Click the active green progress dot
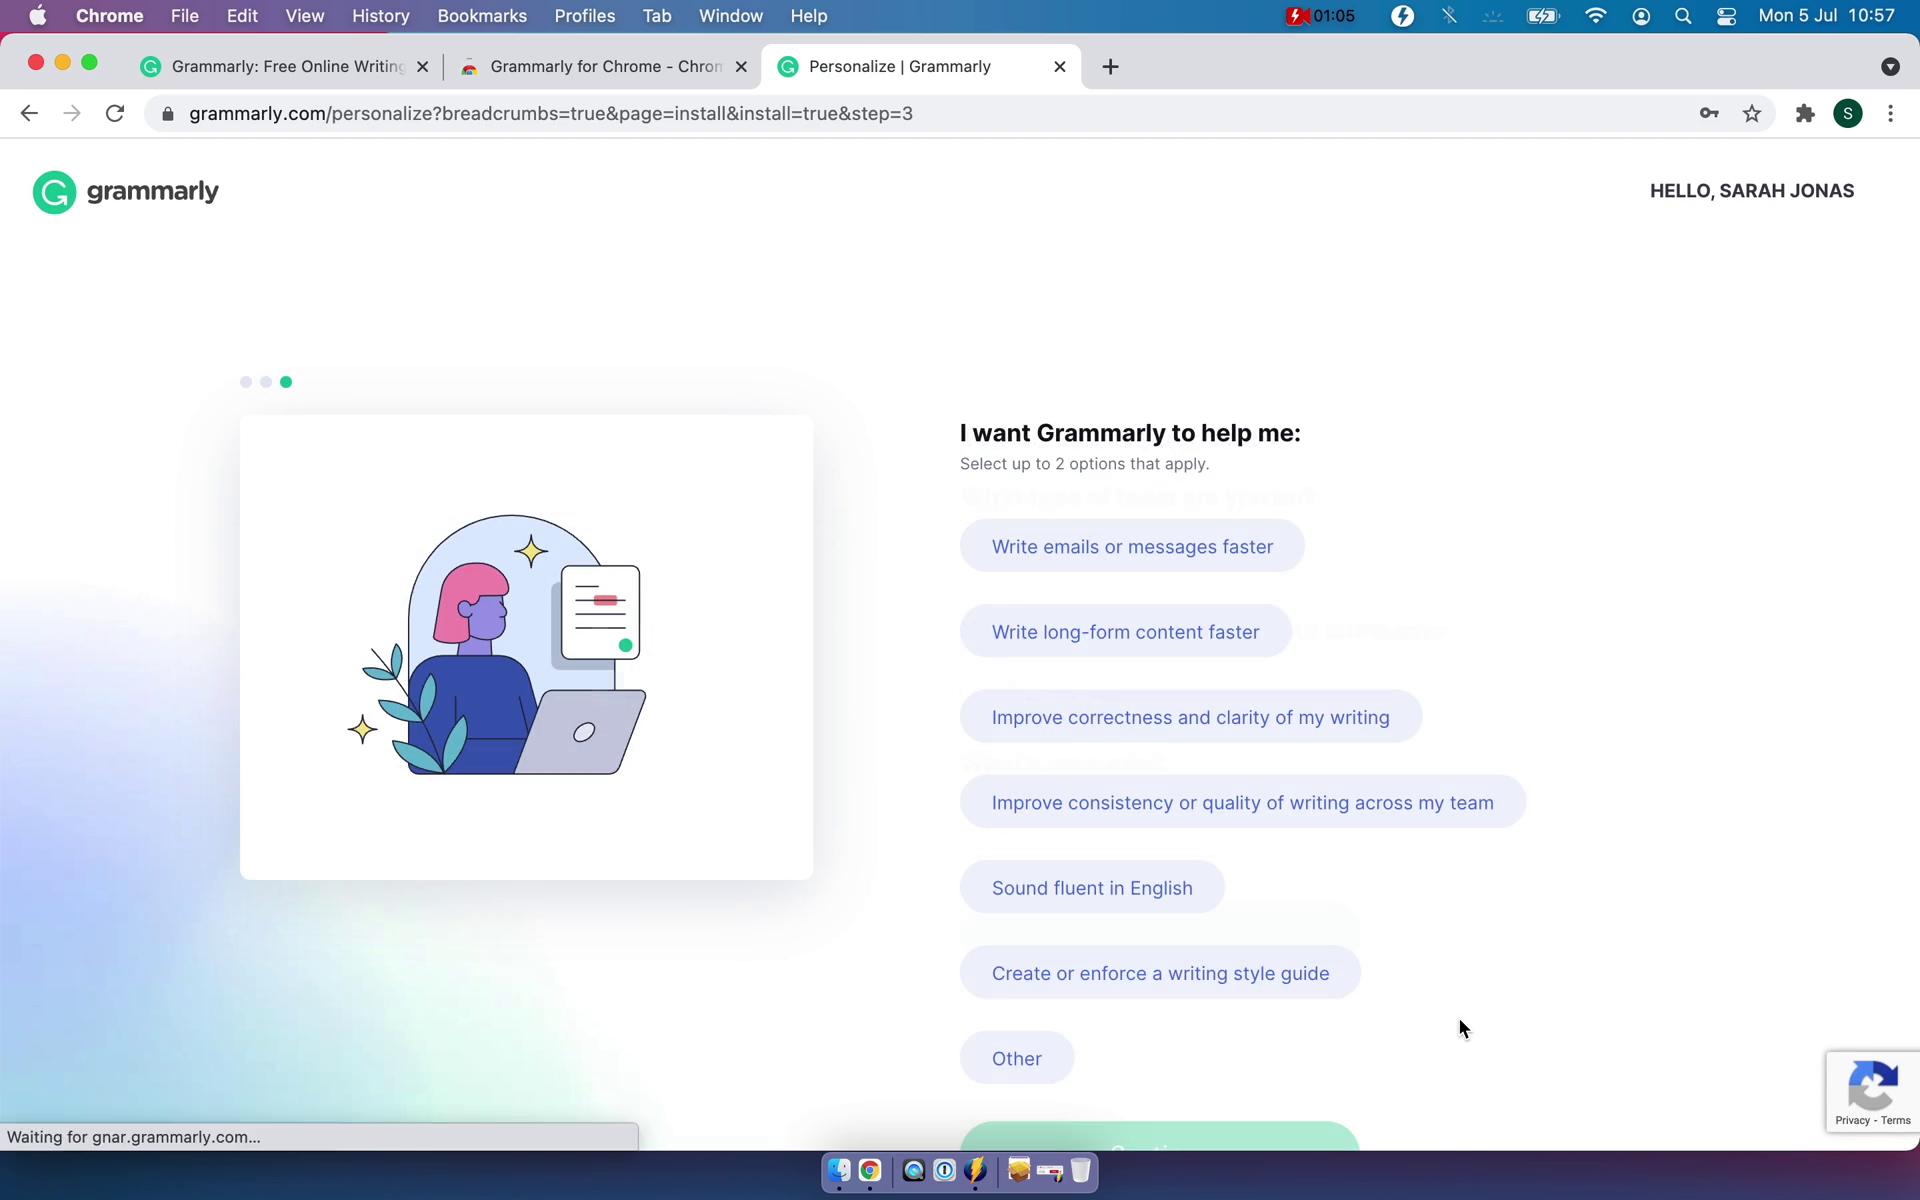Viewport: 1920px width, 1200px height. [x=286, y=382]
